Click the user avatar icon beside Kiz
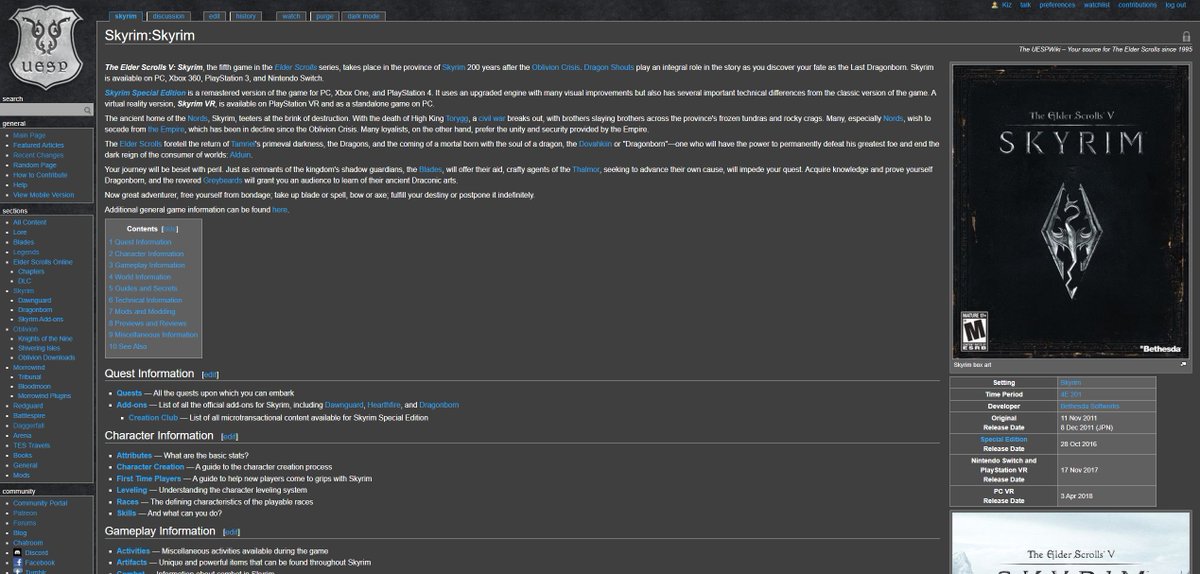Viewport: 1200px width, 574px height. [993, 5]
